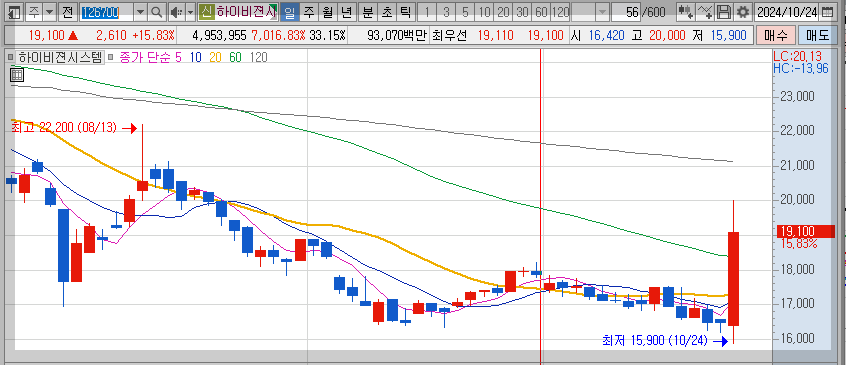Click the 주 button at toolbar left
The height and width of the screenshot is (365, 846).
click(x=33, y=11)
